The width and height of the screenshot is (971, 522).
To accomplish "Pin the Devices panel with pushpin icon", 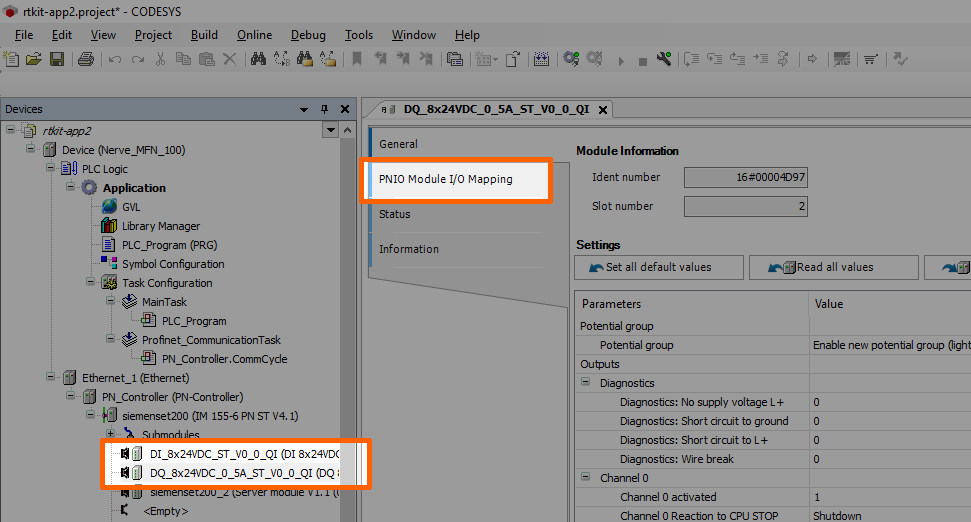I will (x=324, y=109).
